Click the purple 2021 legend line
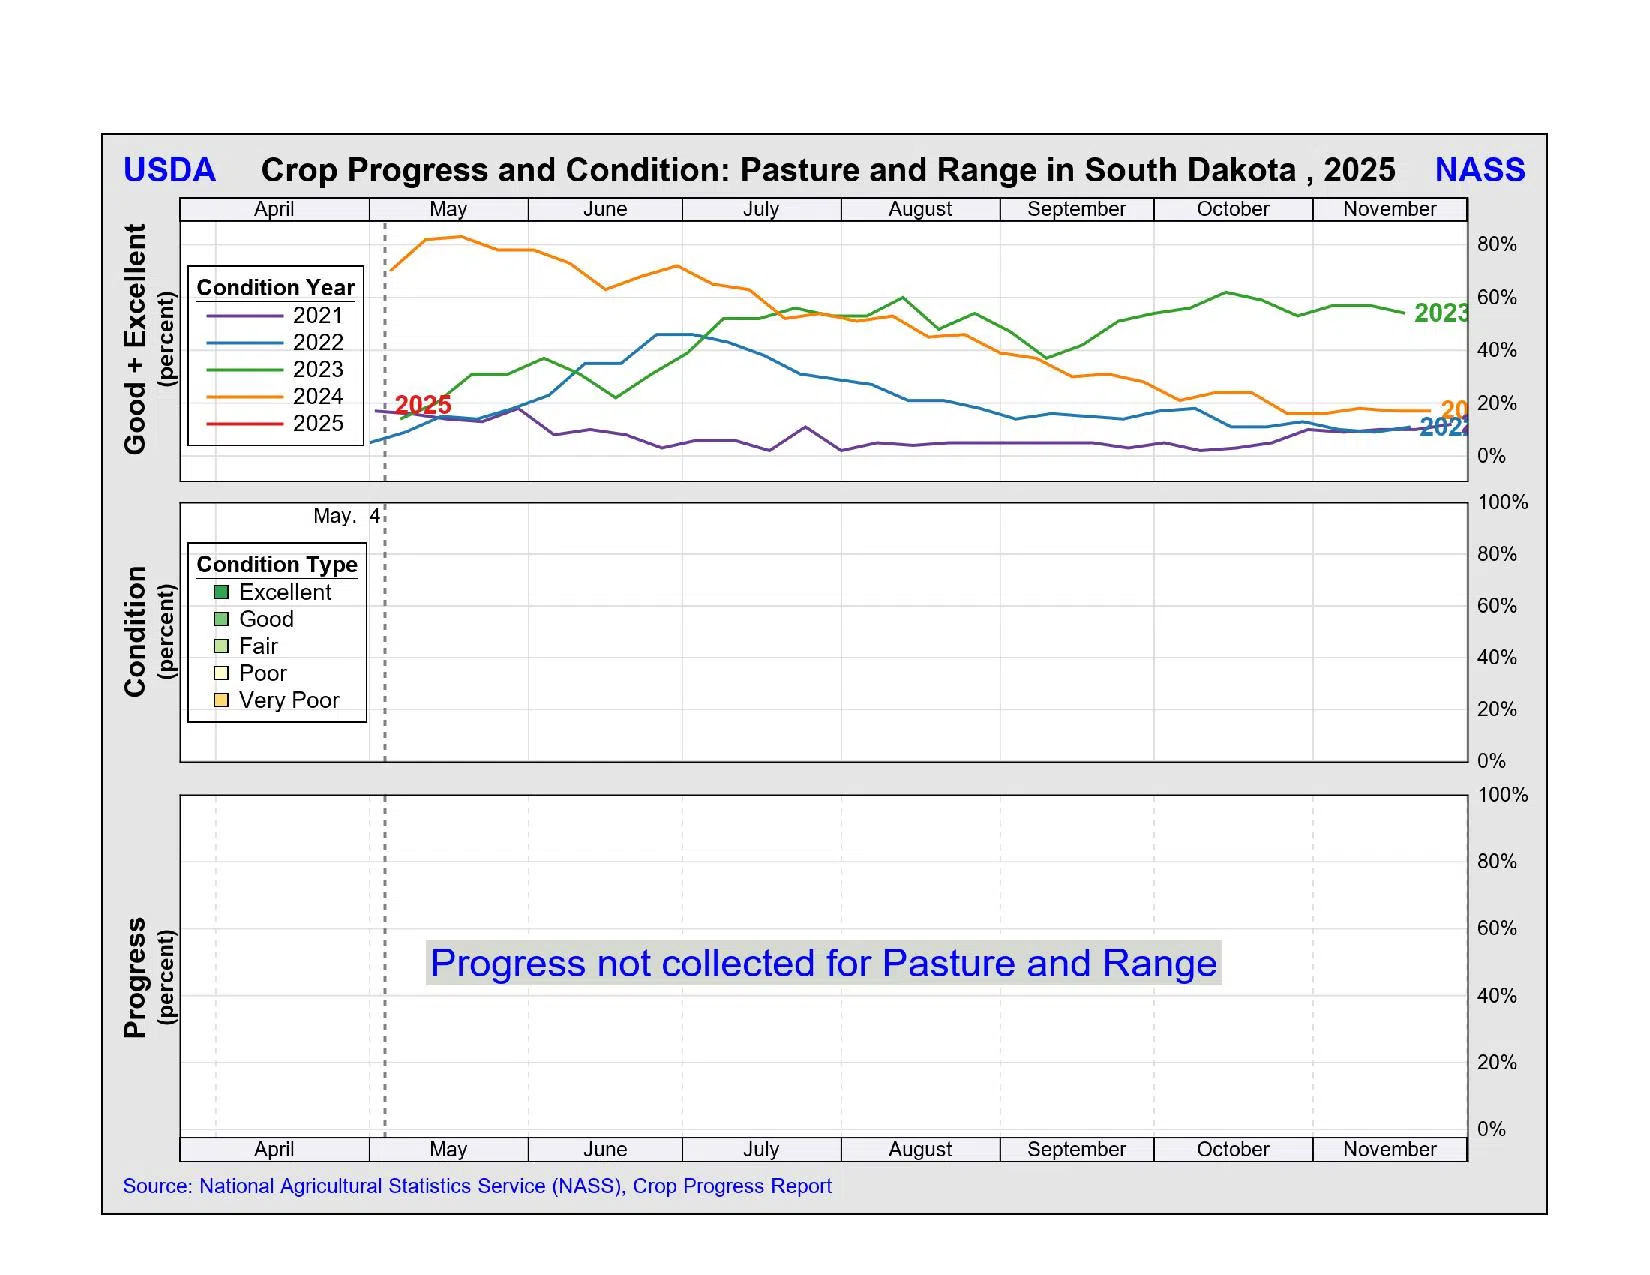This screenshot has height=1275, width=1650. (x=244, y=316)
